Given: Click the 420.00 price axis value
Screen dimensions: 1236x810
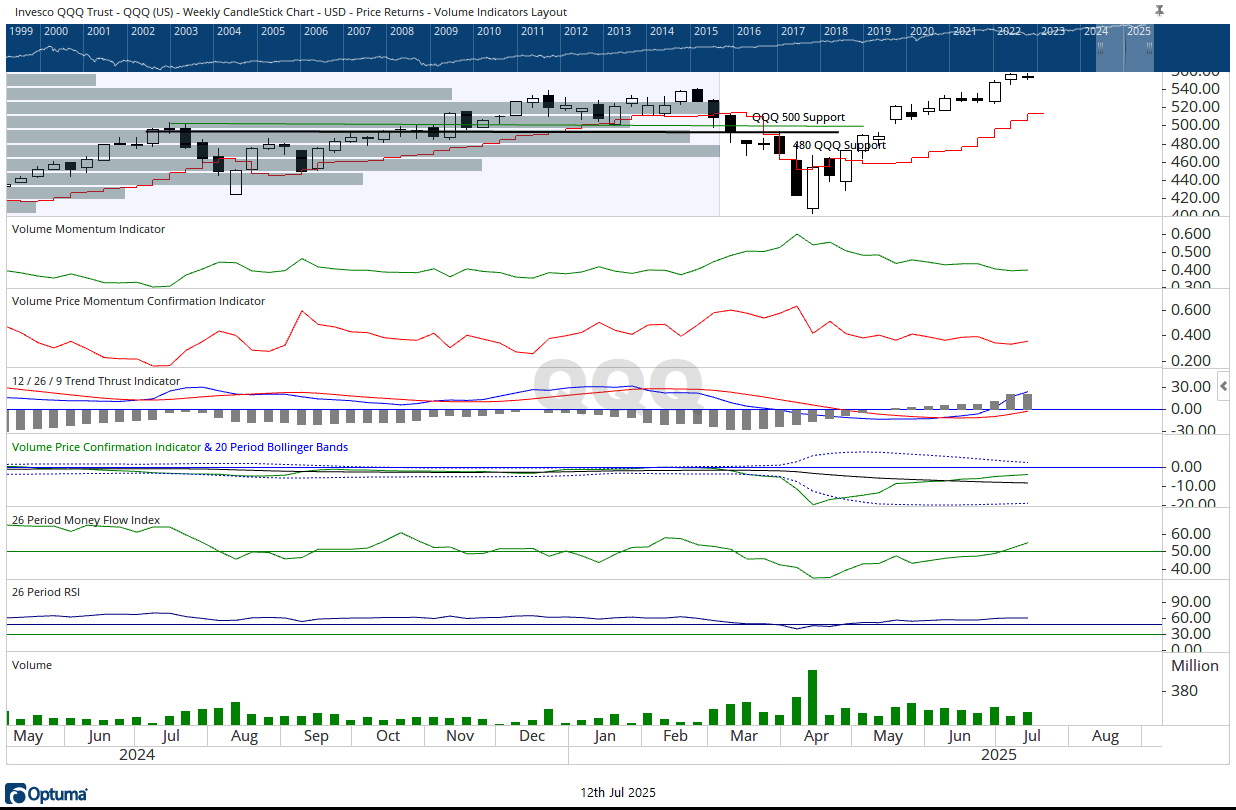Looking at the screenshot, I should 1196,198.
